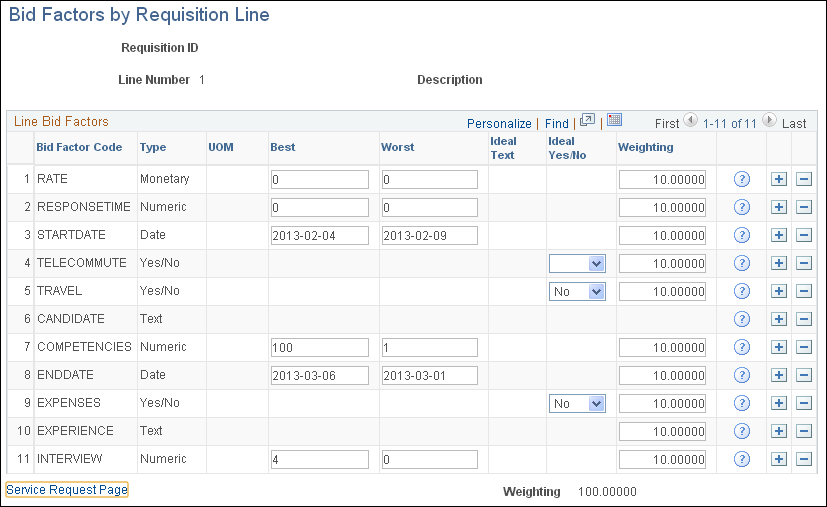Edit the Worst date for ENDDATE
The height and width of the screenshot is (507, 827).
(x=430, y=375)
